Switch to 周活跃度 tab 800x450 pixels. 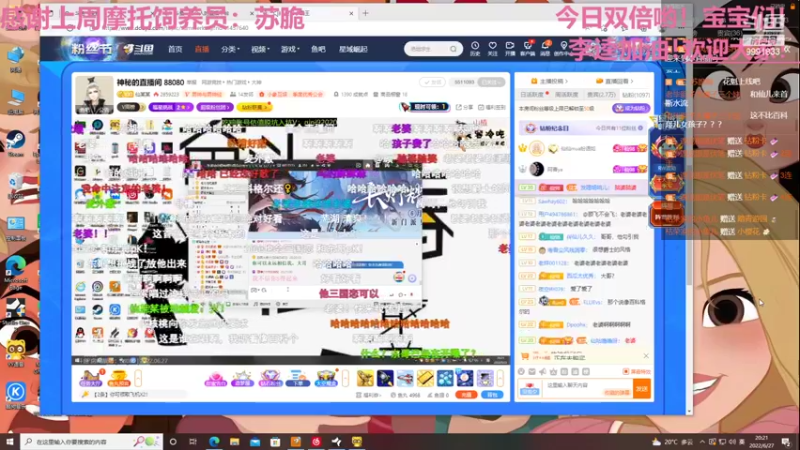(566, 95)
